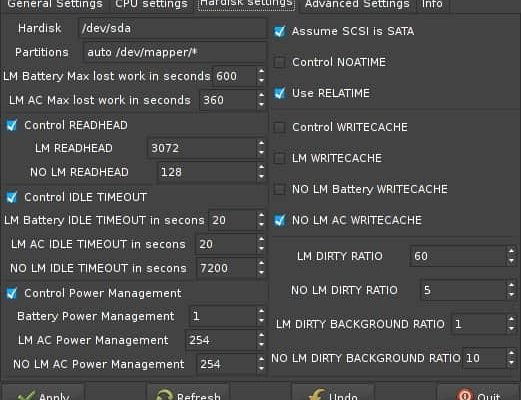Uncheck Control READHEAD option

pyautogui.click(x=12, y=126)
